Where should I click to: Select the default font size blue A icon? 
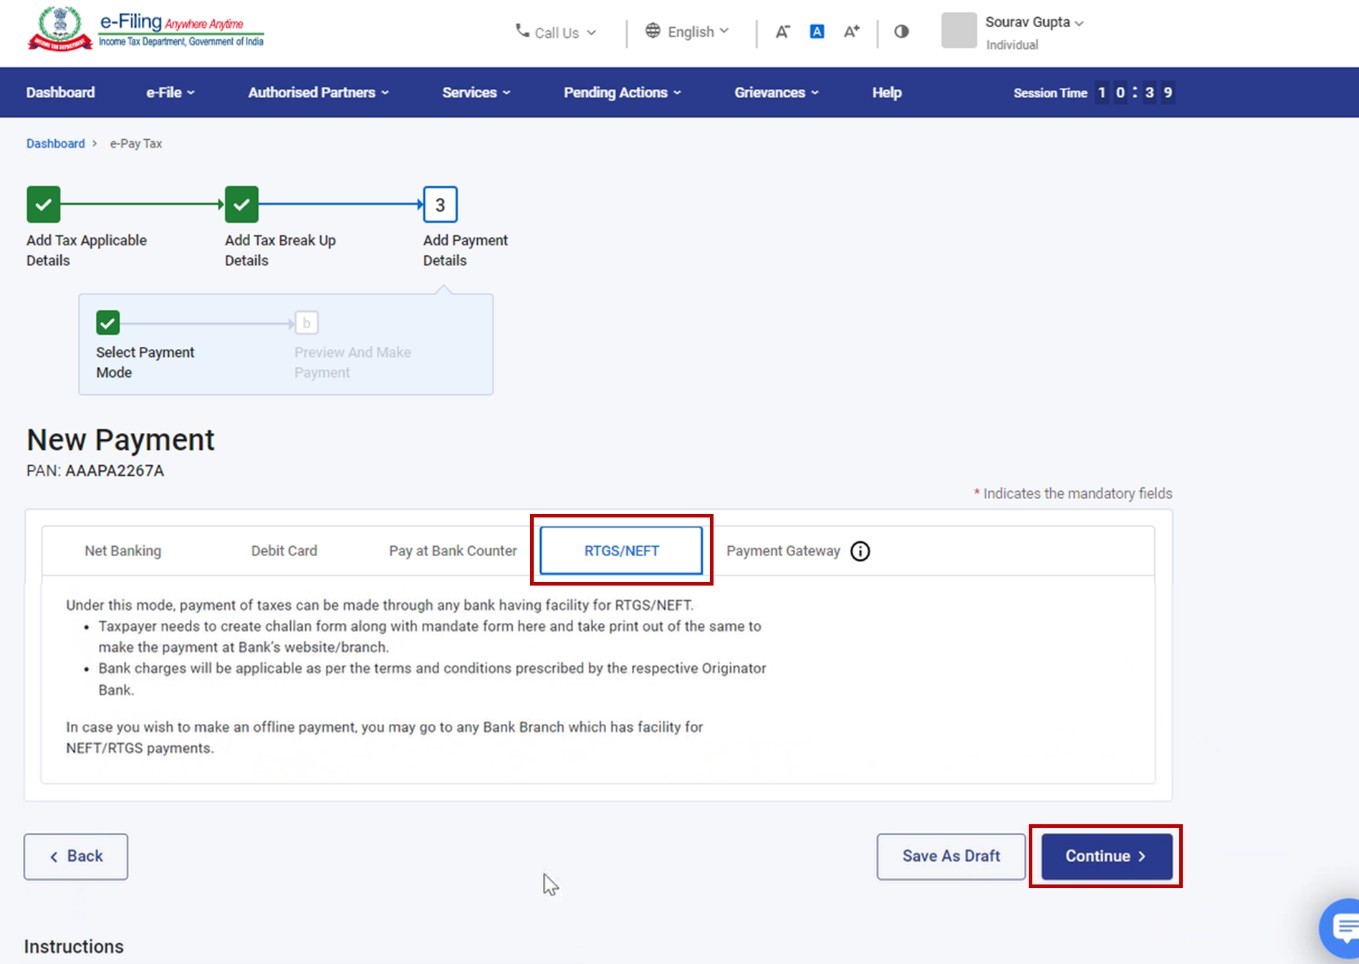(x=816, y=31)
